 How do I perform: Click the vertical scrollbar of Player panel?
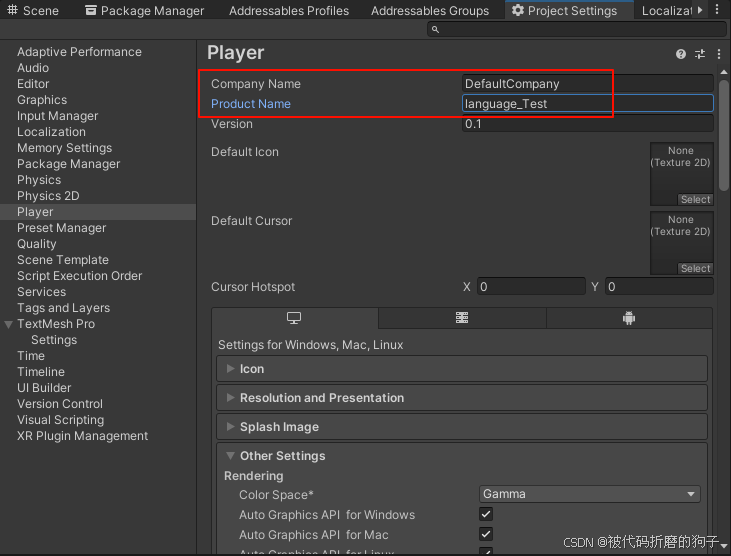click(724, 135)
